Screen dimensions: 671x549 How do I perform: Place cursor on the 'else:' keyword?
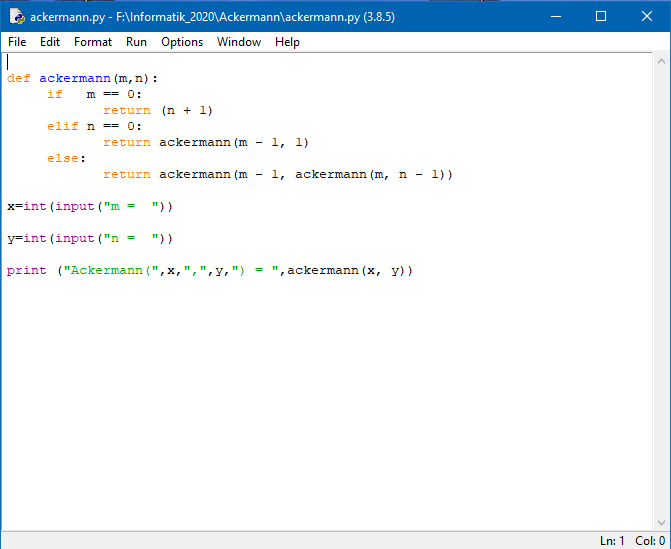pyautogui.click(x=66, y=158)
